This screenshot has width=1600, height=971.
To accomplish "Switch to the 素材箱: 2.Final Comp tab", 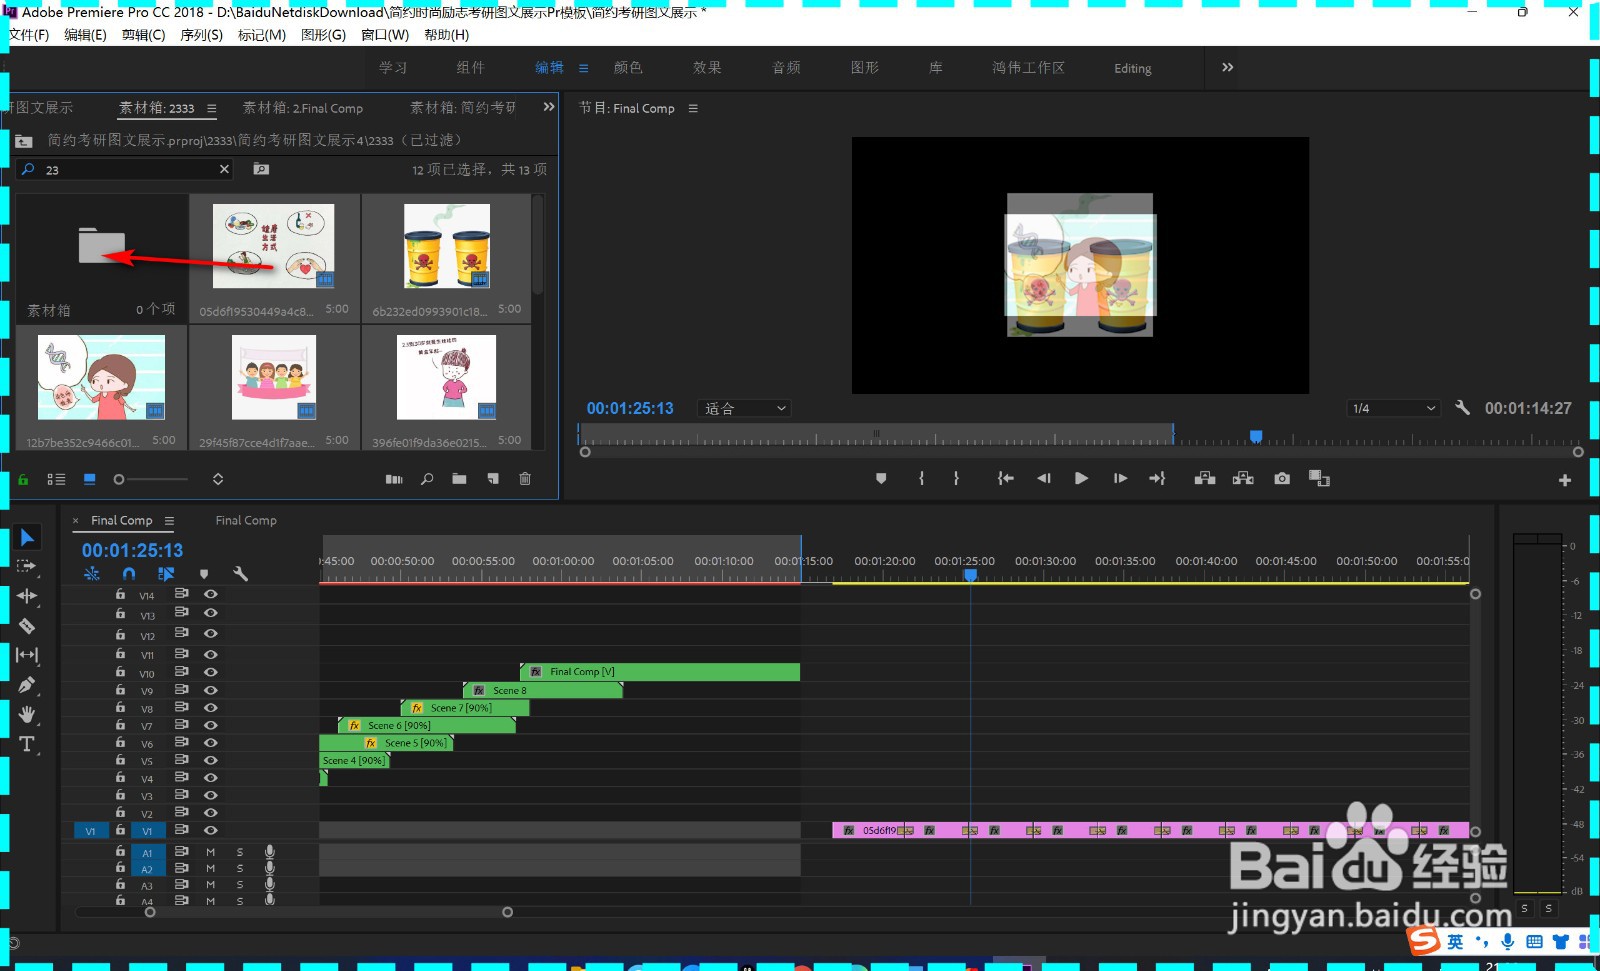I will tap(303, 108).
